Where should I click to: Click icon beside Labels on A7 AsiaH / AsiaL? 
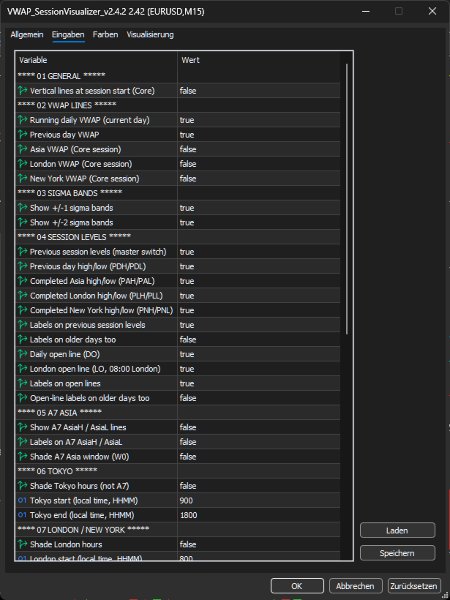tap(23, 442)
